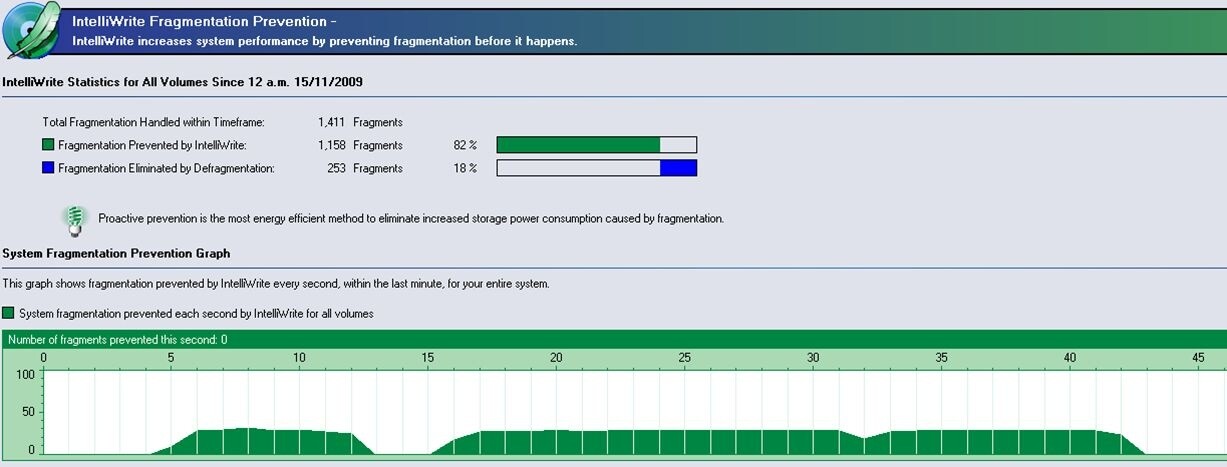Screen dimensions: 1227x467
Task: Click the 40 second mark on graph axis
Action: (x=1070, y=357)
